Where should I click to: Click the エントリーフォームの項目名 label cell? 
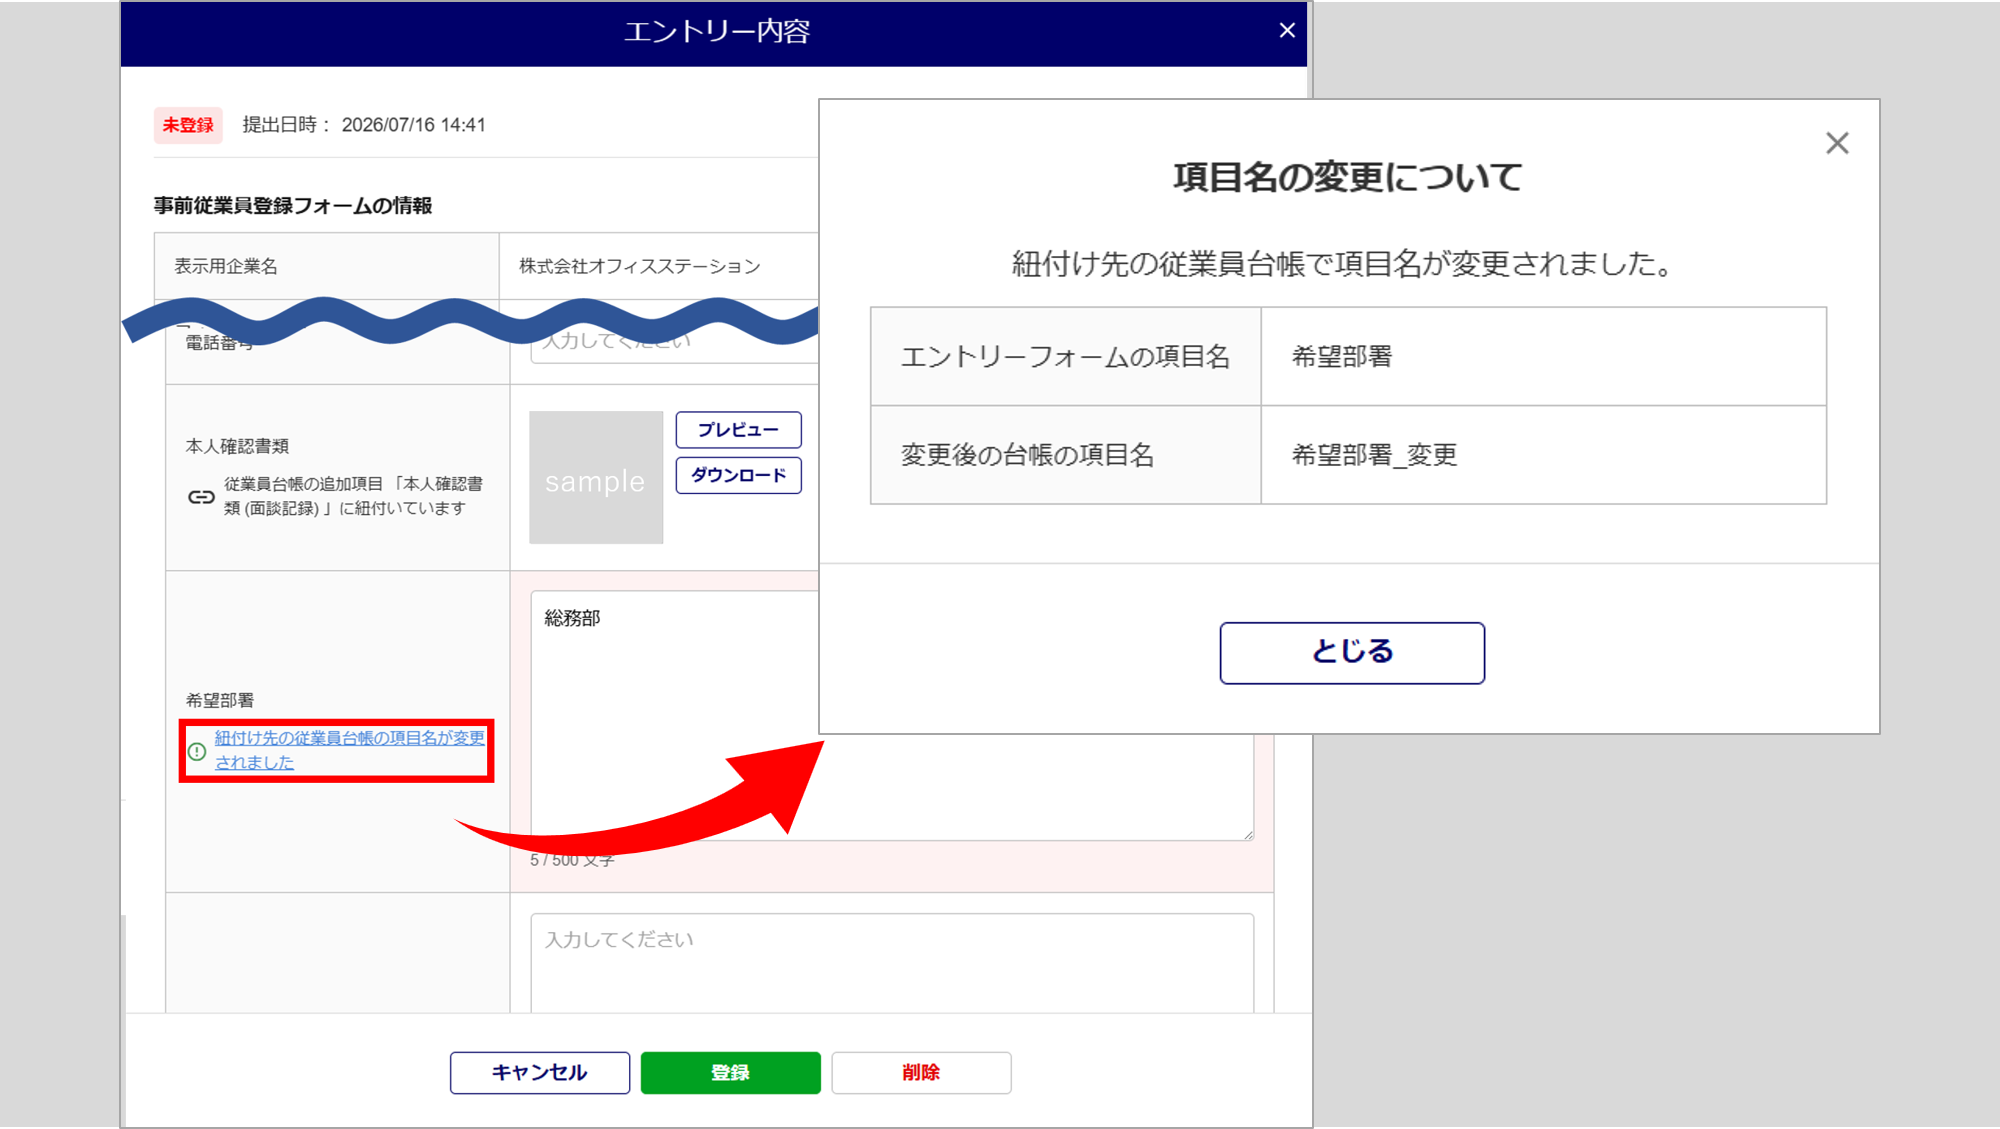(x=1066, y=357)
